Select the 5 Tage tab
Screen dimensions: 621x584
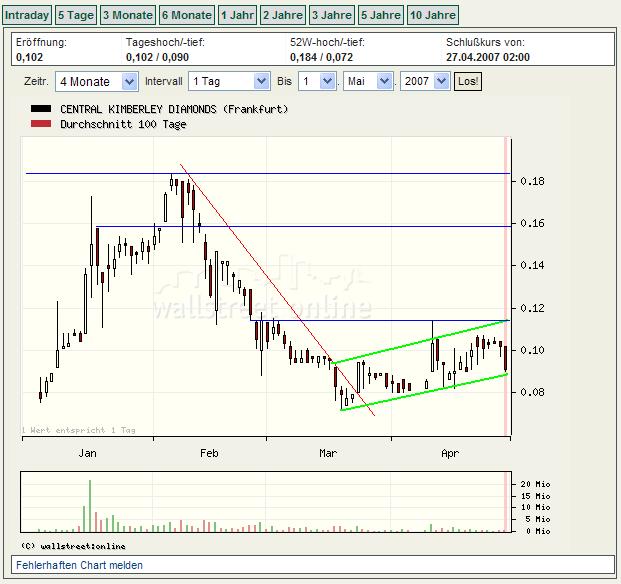pos(75,15)
